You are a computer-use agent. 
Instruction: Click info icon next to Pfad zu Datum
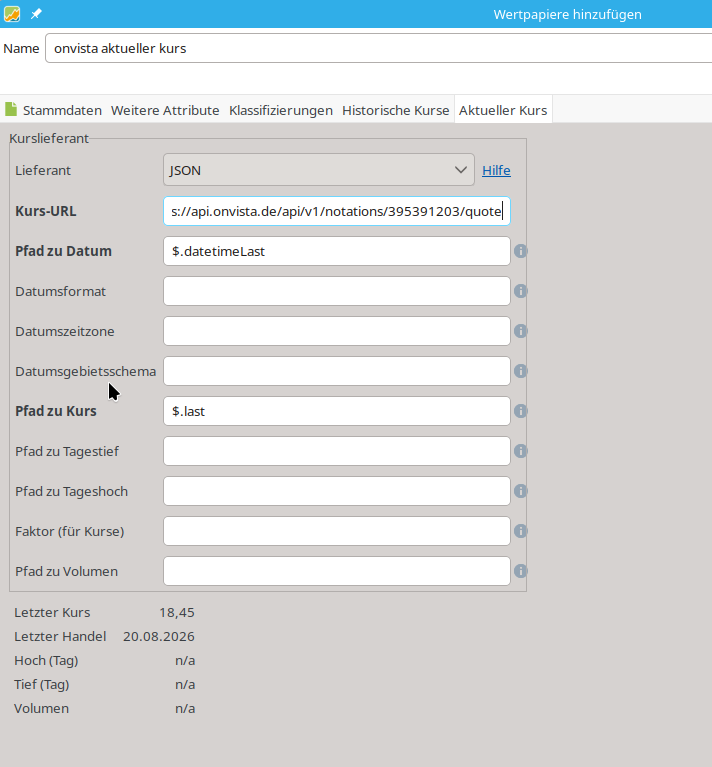pyautogui.click(x=520, y=251)
